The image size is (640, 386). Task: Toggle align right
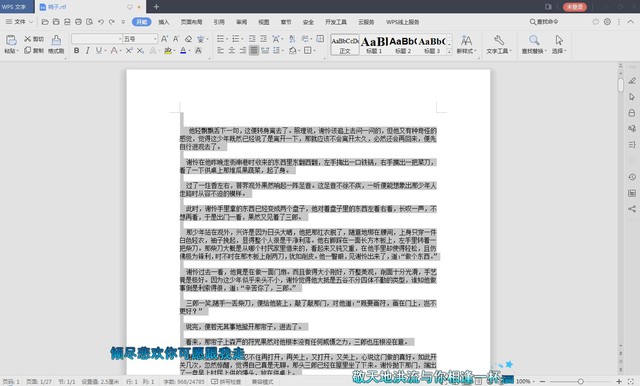[x=242, y=51]
